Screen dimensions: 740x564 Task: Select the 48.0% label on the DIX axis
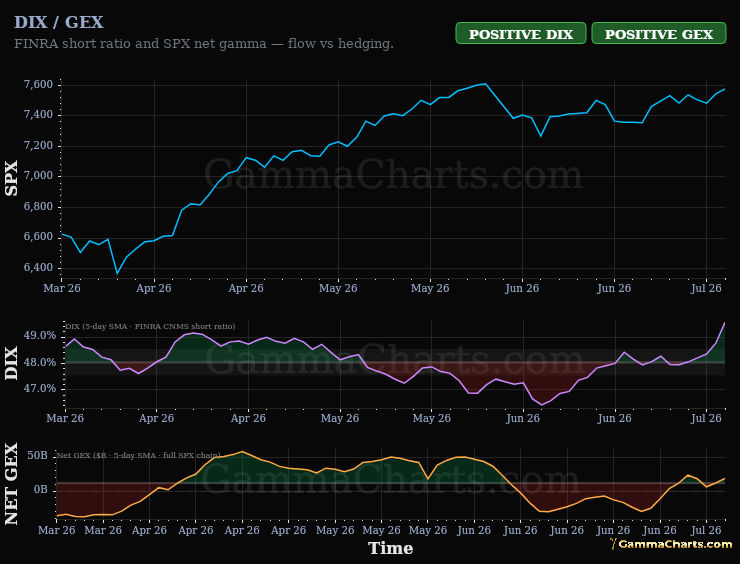[40, 362]
